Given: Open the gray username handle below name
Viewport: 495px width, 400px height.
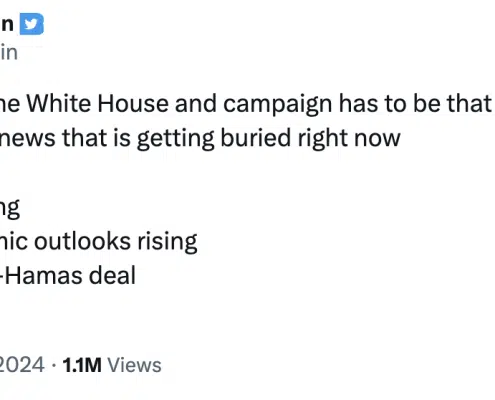Looking at the screenshot, I should click(x=9, y=53).
